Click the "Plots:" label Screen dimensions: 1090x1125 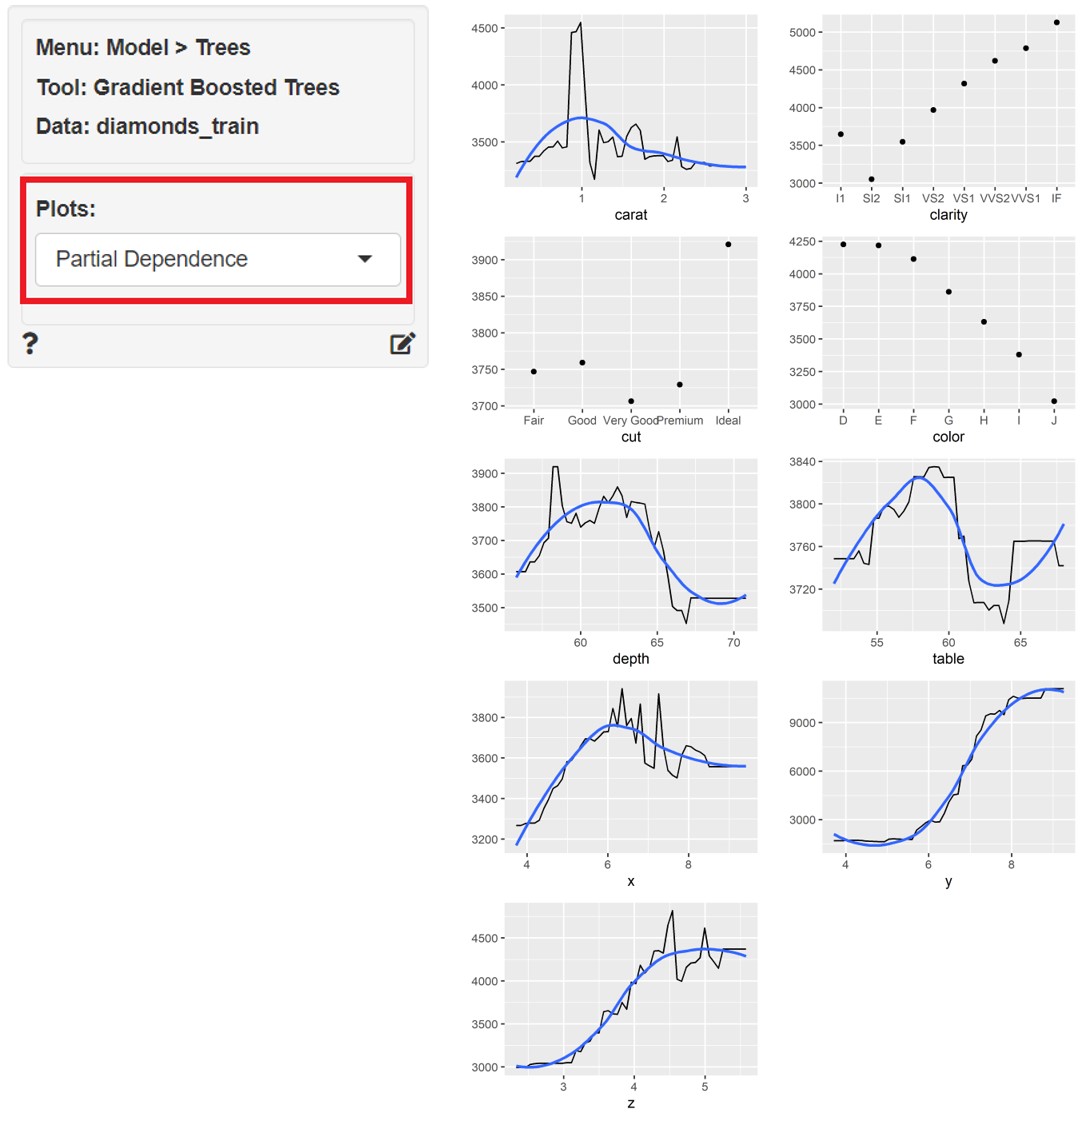[66, 209]
